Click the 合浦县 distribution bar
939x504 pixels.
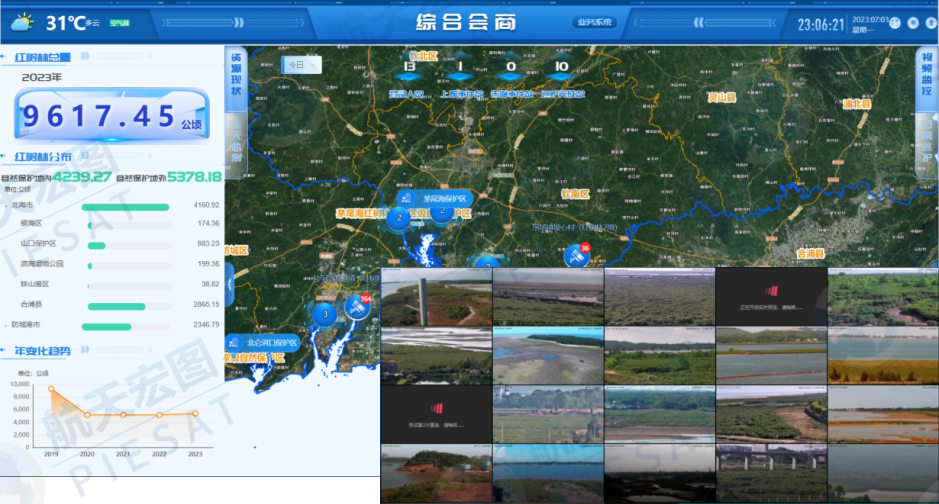117,306
